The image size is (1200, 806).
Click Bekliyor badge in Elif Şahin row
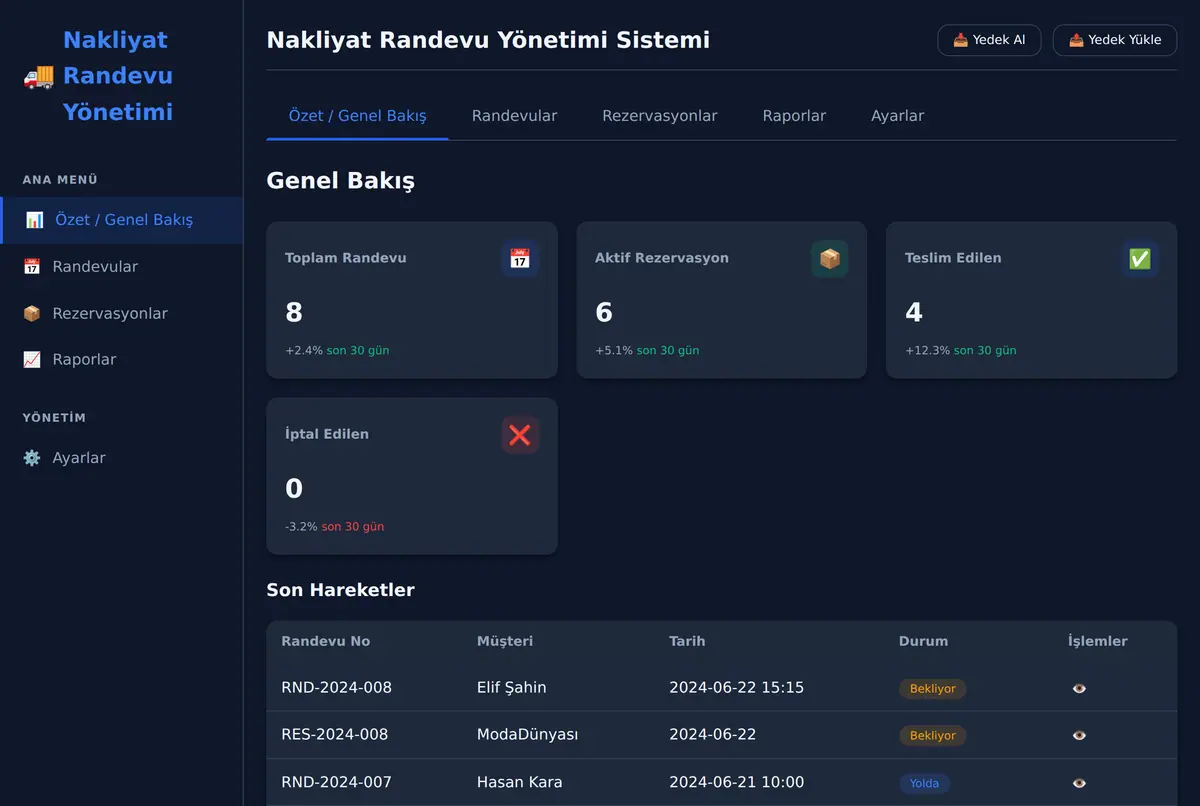tap(932, 689)
